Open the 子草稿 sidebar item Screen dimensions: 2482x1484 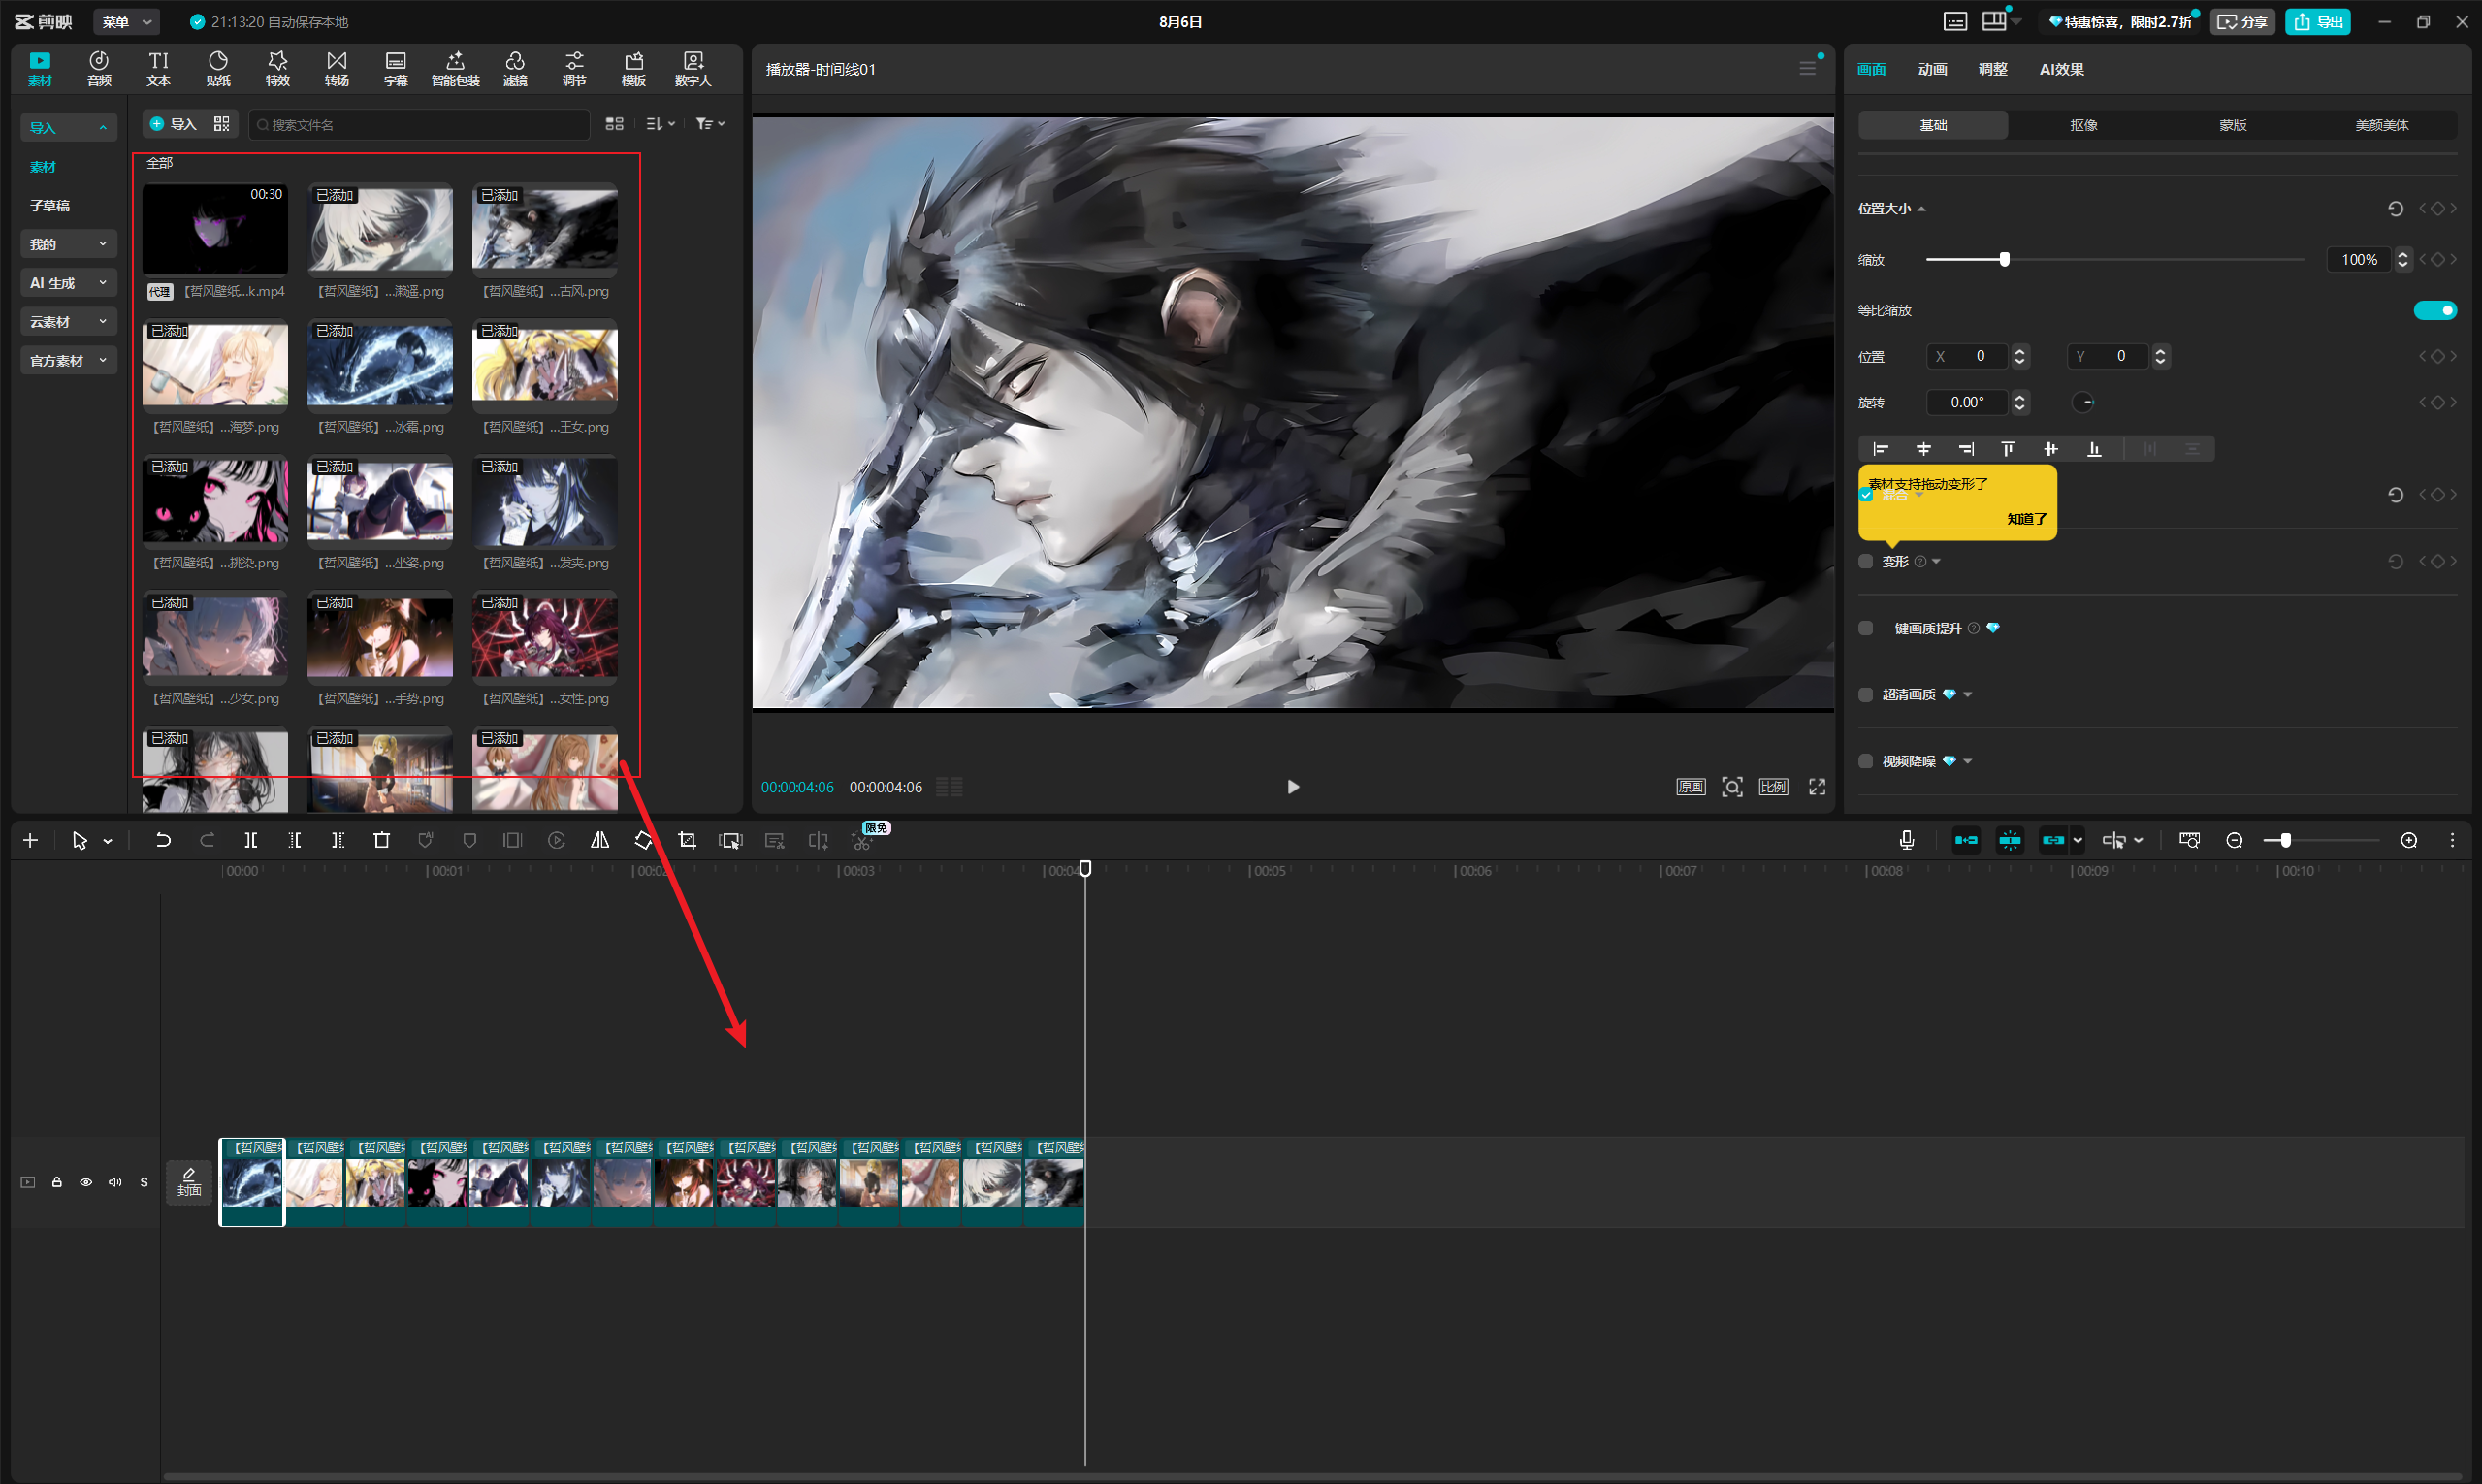click(x=50, y=206)
